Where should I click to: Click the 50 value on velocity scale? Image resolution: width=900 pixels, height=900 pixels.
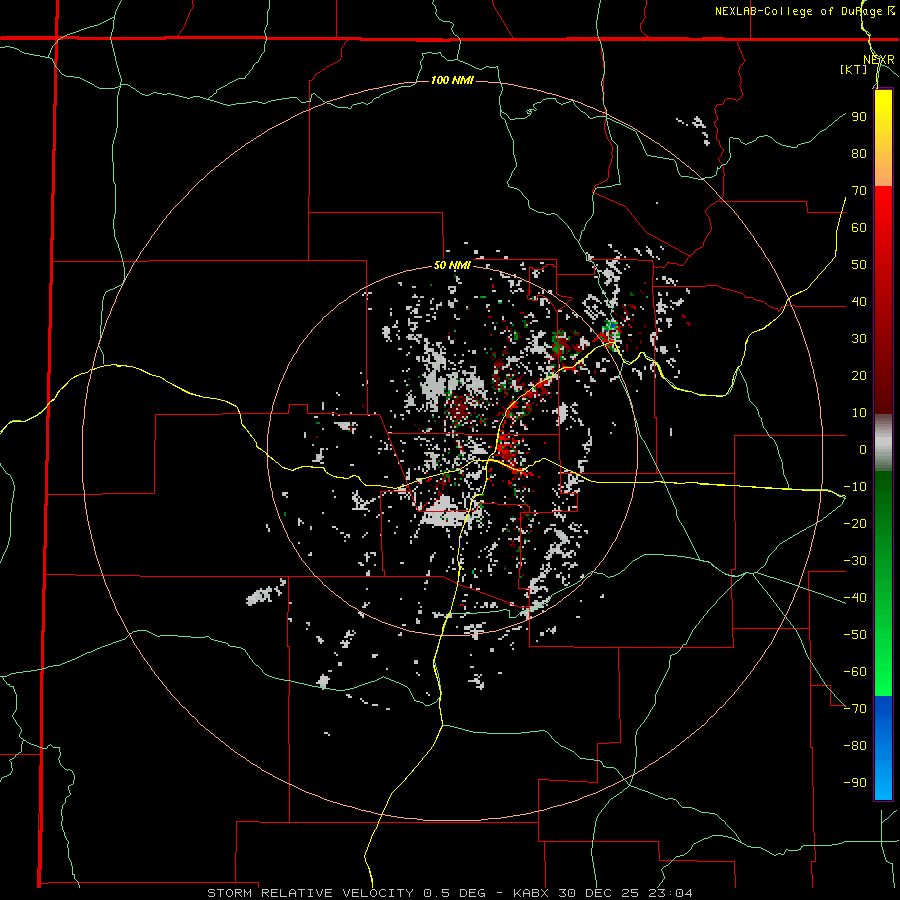coord(859,265)
